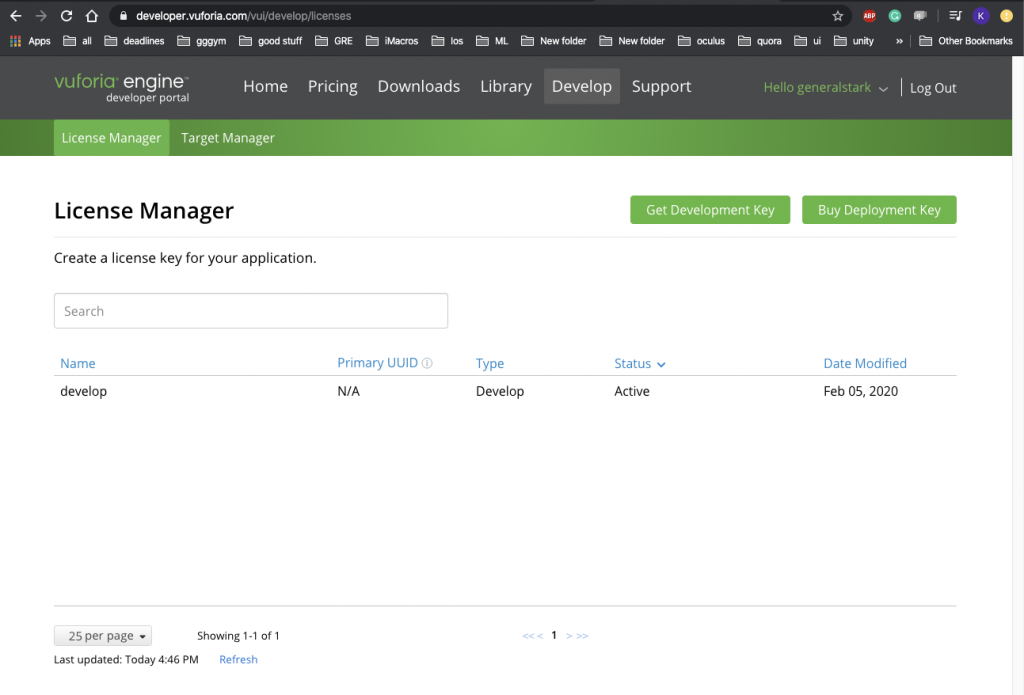Click the Status sort direction arrow
This screenshot has height=695, width=1024.
click(x=661, y=364)
